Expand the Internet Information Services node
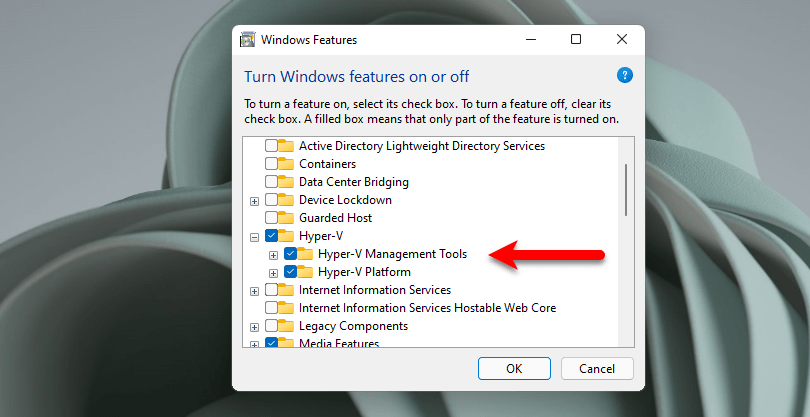This screenshot has height=417, width=810. [x=254, y=292]
